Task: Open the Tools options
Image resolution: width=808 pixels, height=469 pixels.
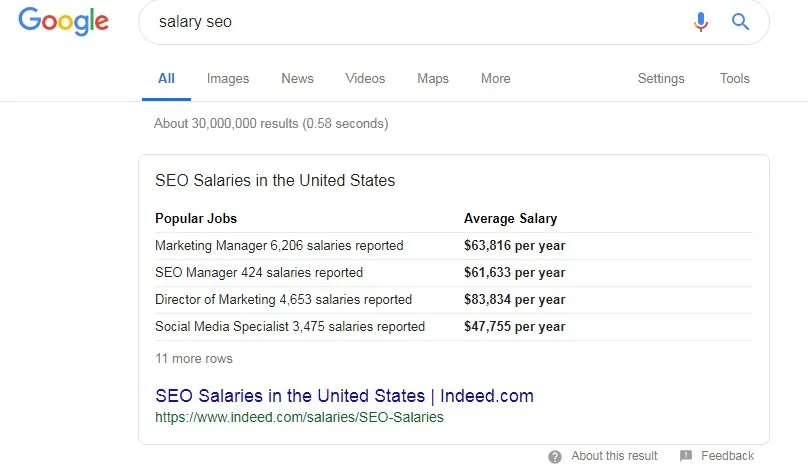Action: [734, 78]
